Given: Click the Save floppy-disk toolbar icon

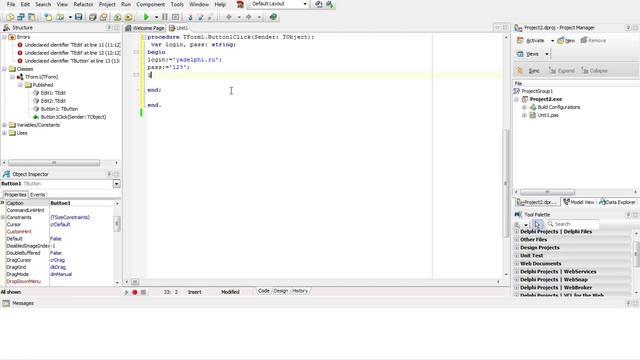Looking at the screenshot, I should click(79, 17).
